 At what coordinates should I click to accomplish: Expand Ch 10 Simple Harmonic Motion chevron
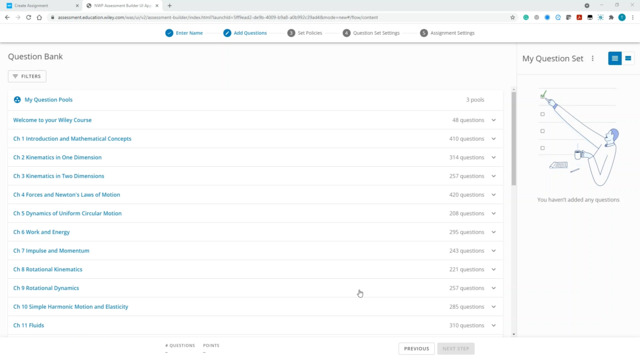[x=493, y=307]
